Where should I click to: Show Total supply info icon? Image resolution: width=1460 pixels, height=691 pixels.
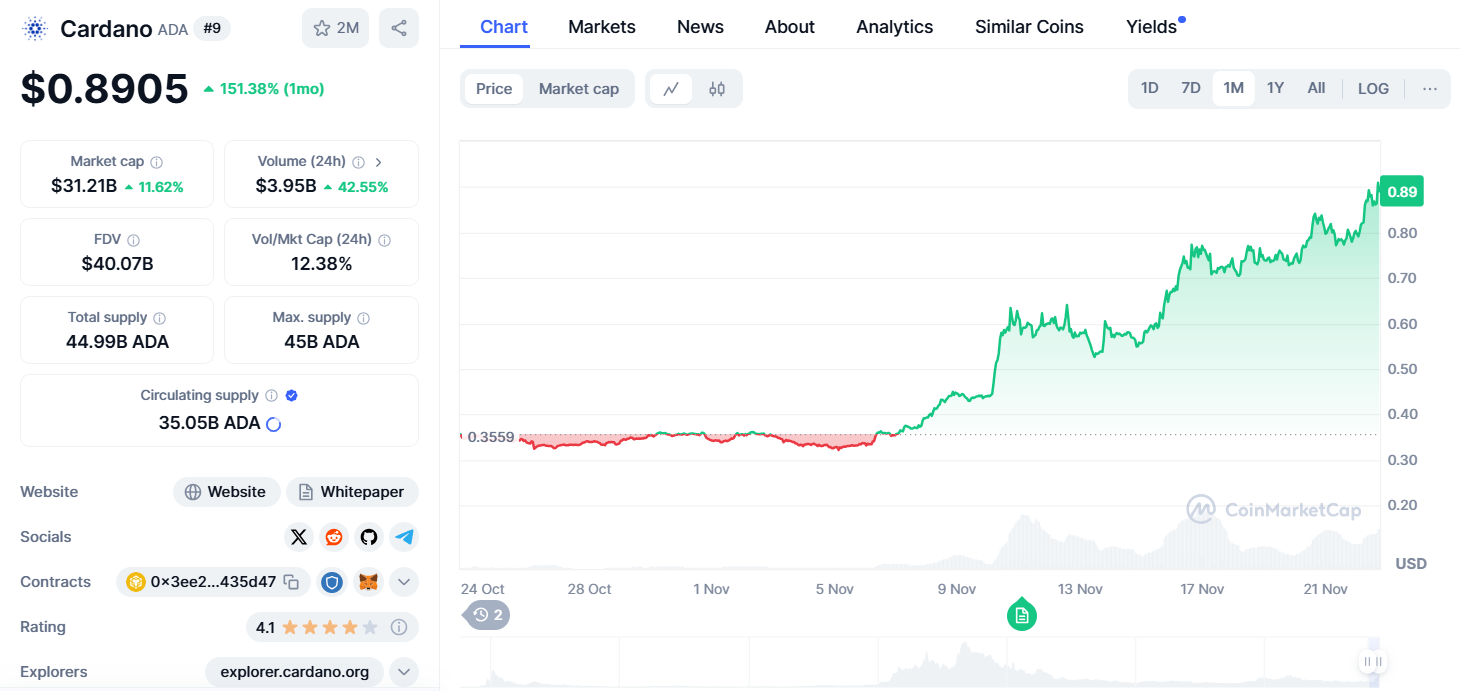pyautogui.click(x=160, y=318)
